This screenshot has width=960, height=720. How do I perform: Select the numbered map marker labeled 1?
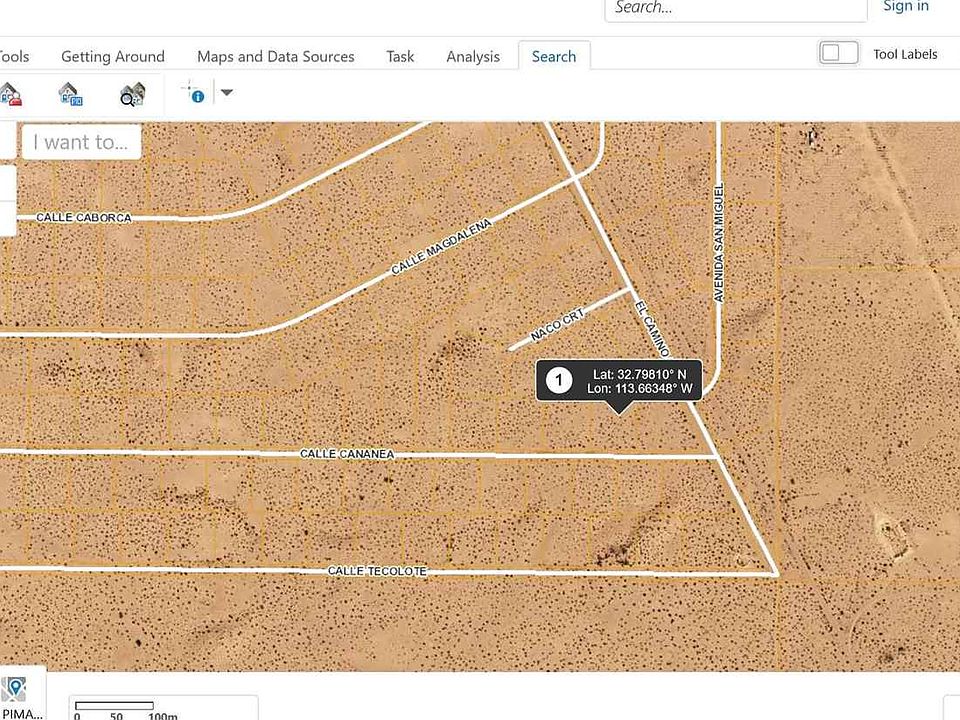(x=558, y=380)
